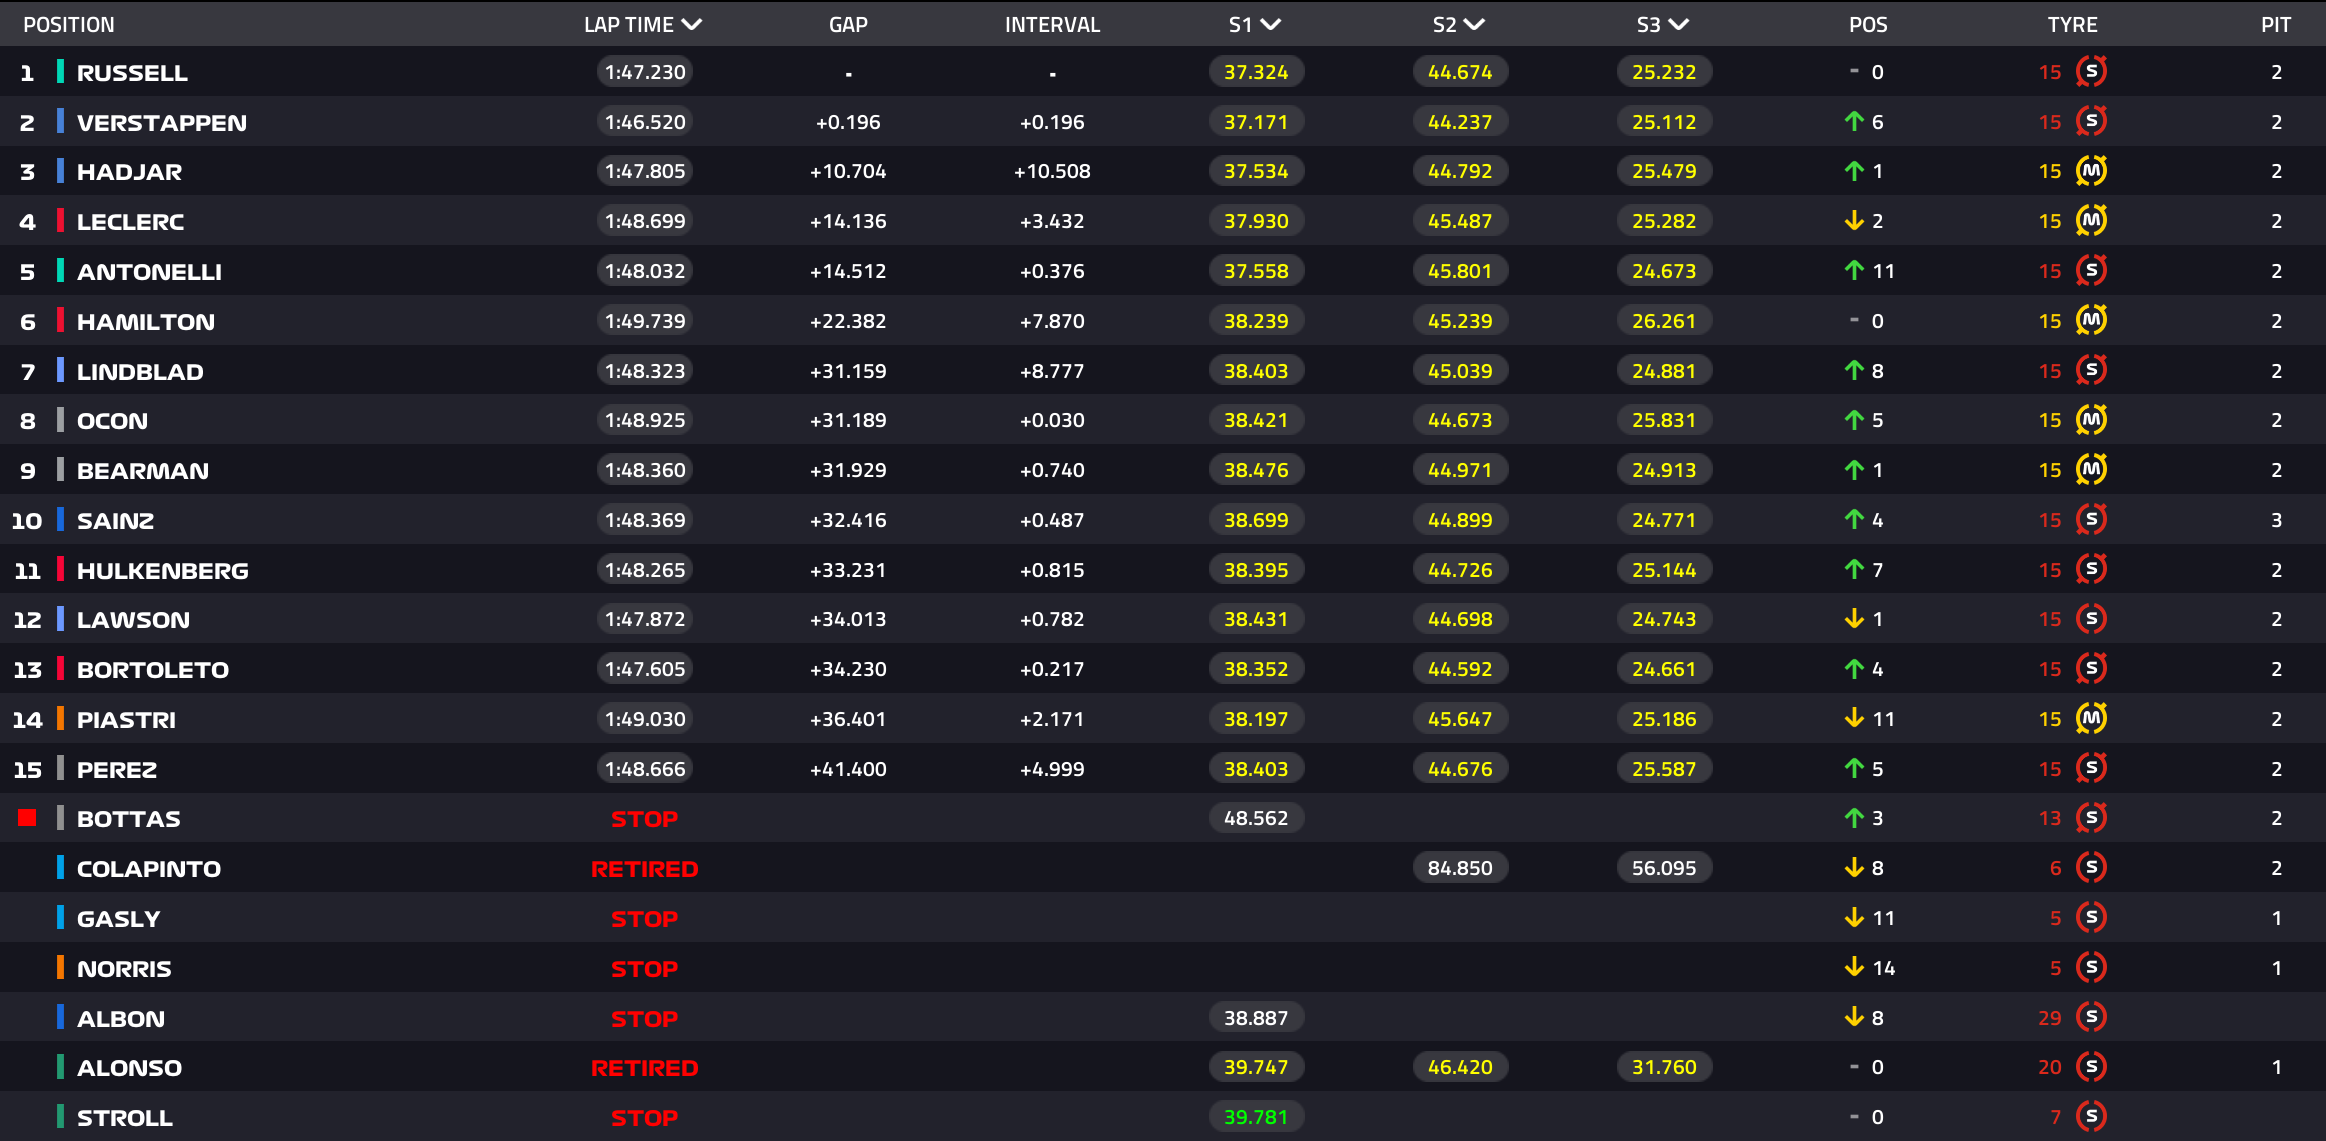Click Verstappen's green positions-gained arrow
Screen dimensions: 2326x1141
[1854, 122]
